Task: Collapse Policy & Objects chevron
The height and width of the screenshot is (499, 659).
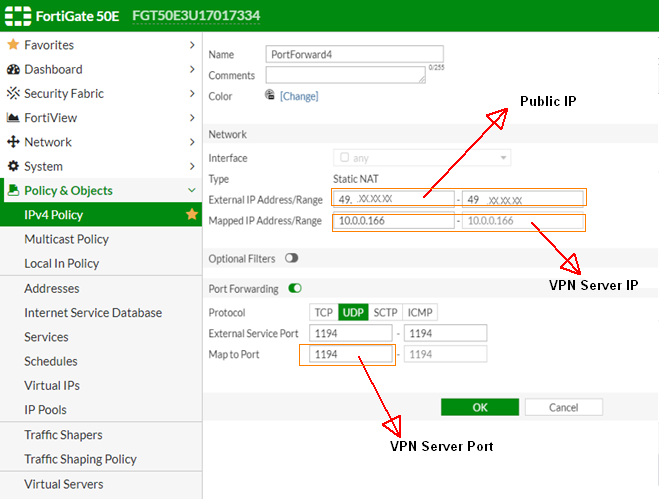Action: [x=192, y=190]
